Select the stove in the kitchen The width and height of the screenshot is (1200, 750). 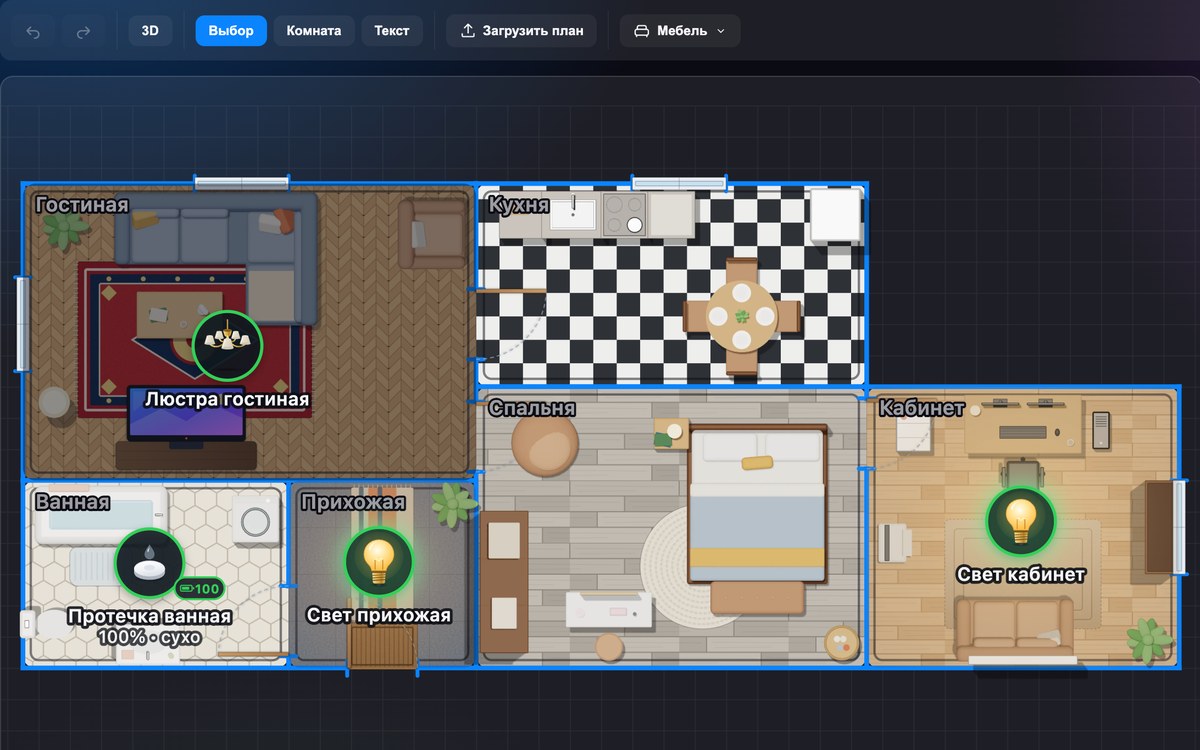(622, 214)
